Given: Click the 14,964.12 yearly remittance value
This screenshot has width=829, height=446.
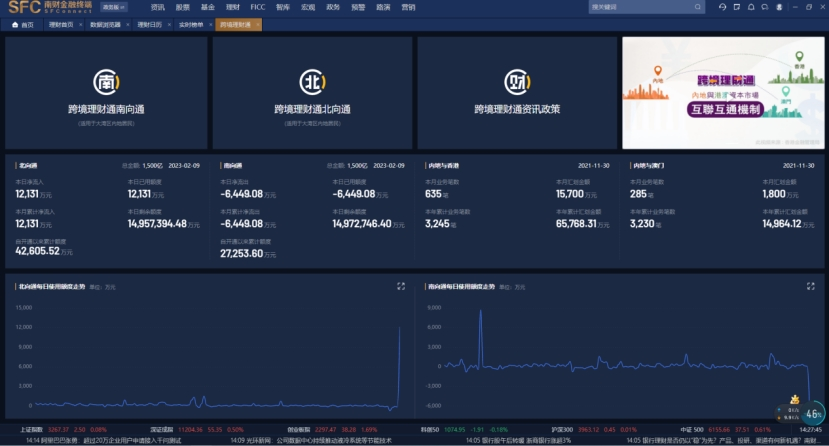Looking at the screenshot, I should tap(781, 224).
